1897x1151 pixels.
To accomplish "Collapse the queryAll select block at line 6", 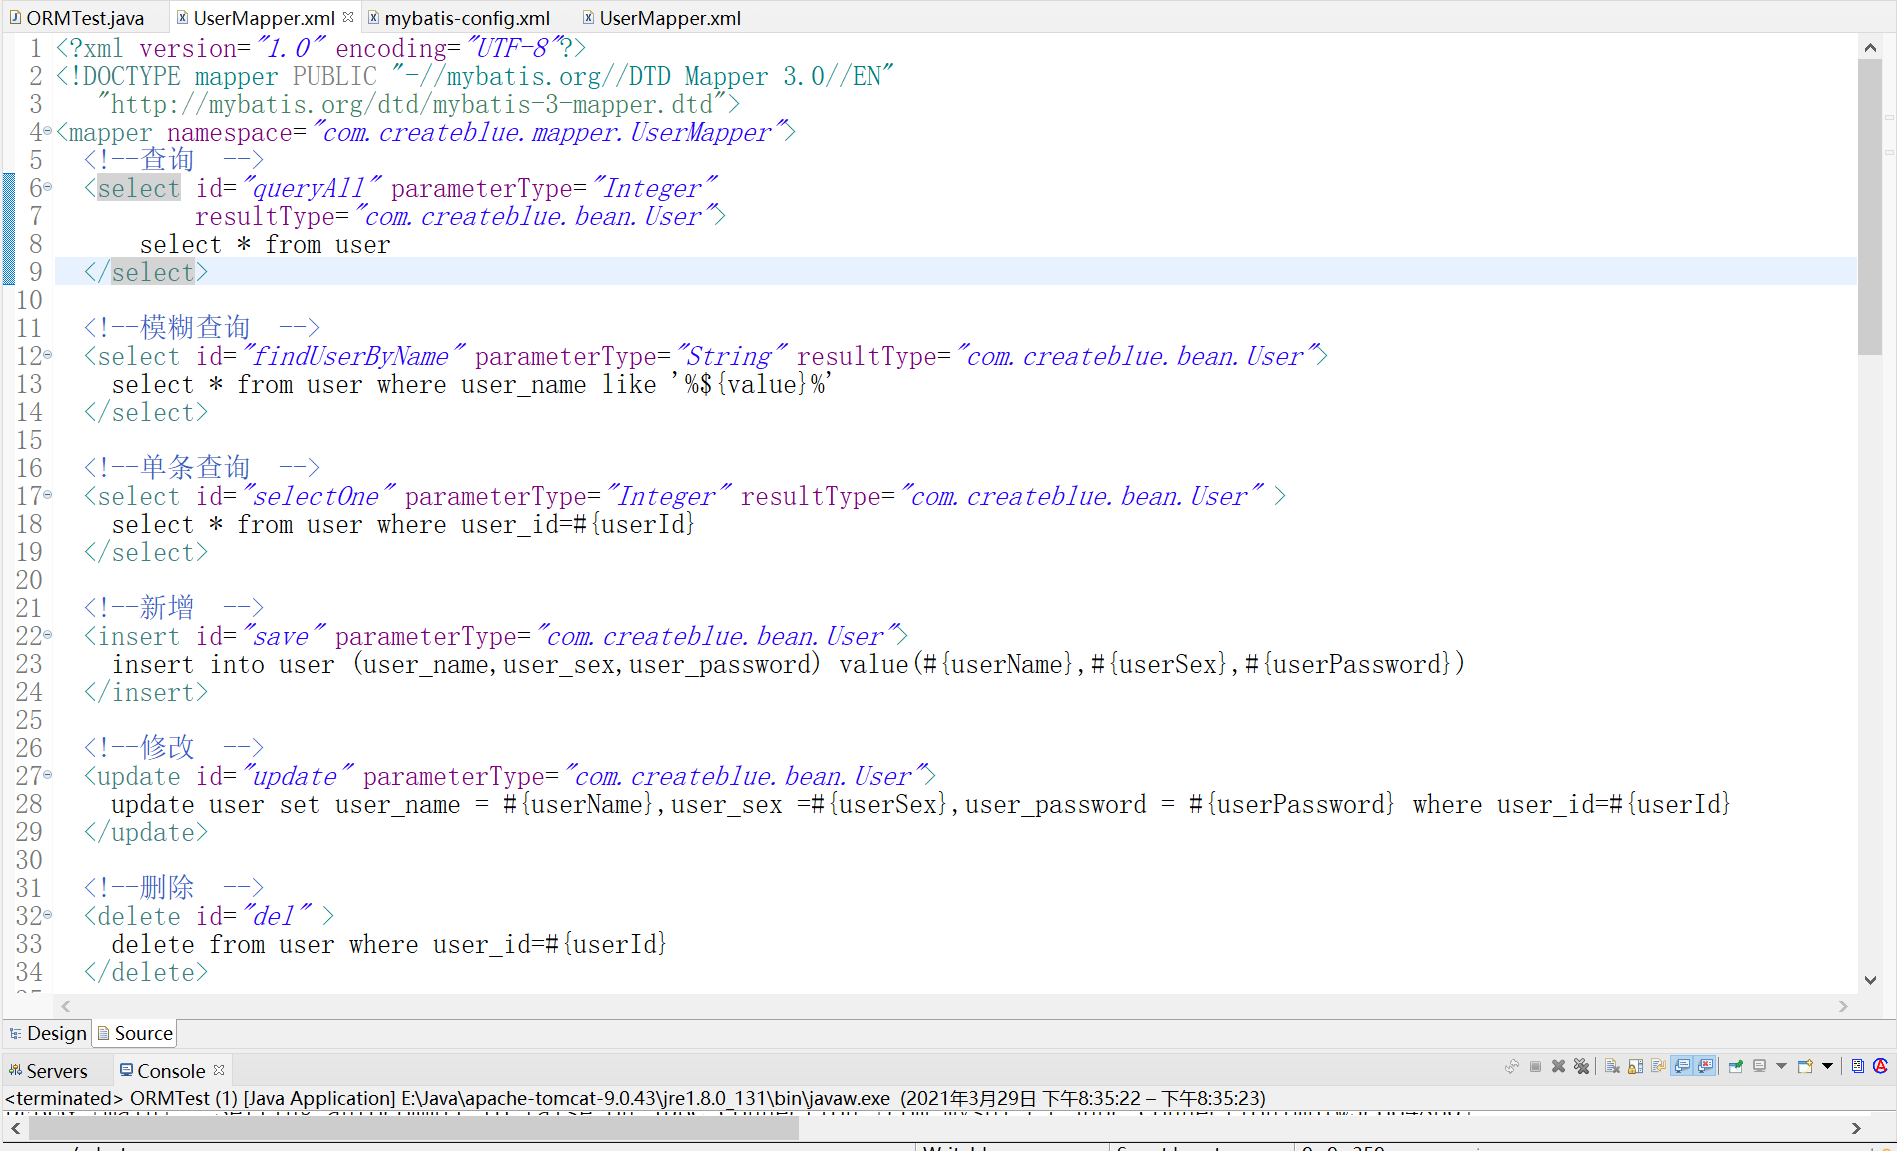I will click(x=48, y=187).
